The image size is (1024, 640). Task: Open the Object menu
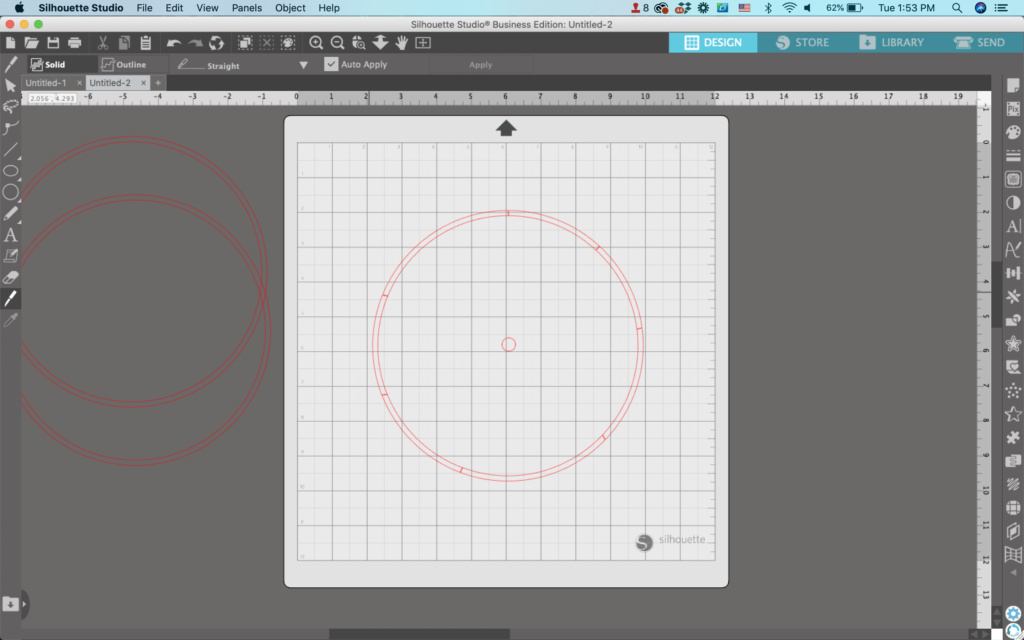pyautogui.click(x=290, y=8)
